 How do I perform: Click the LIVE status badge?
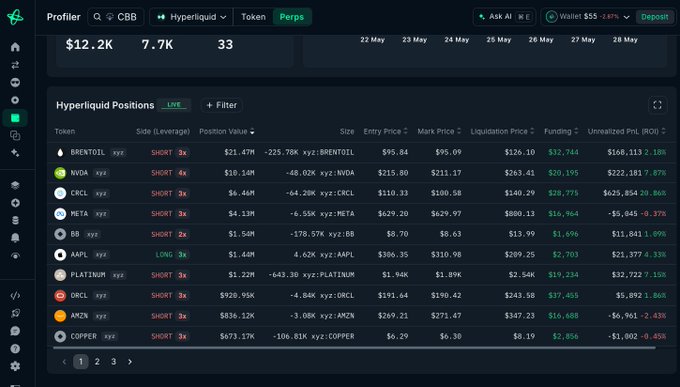[x=174, y=105]
